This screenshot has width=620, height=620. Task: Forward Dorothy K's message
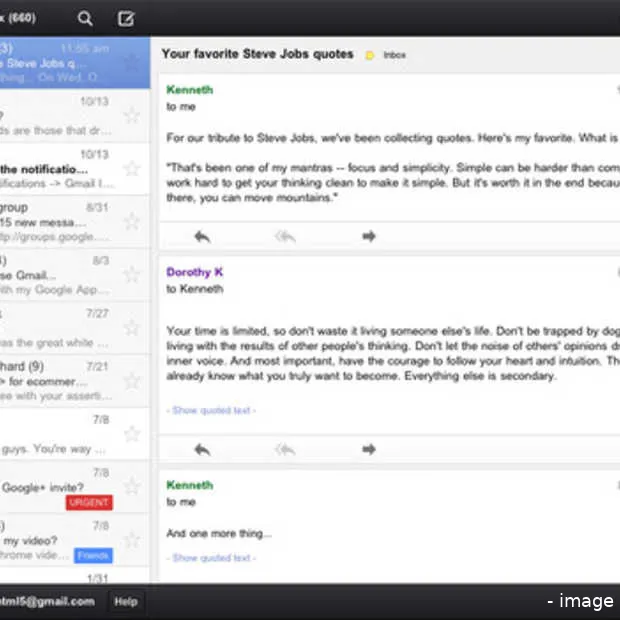[369, 449]
